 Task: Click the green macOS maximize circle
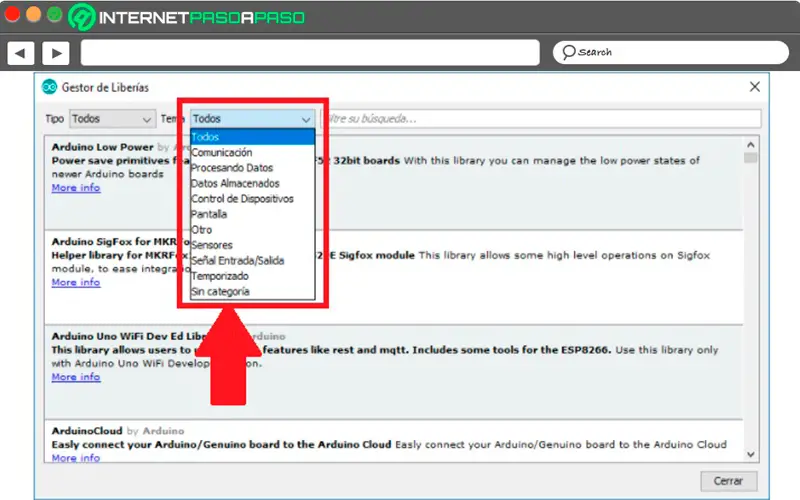click(x=55, y=14)
